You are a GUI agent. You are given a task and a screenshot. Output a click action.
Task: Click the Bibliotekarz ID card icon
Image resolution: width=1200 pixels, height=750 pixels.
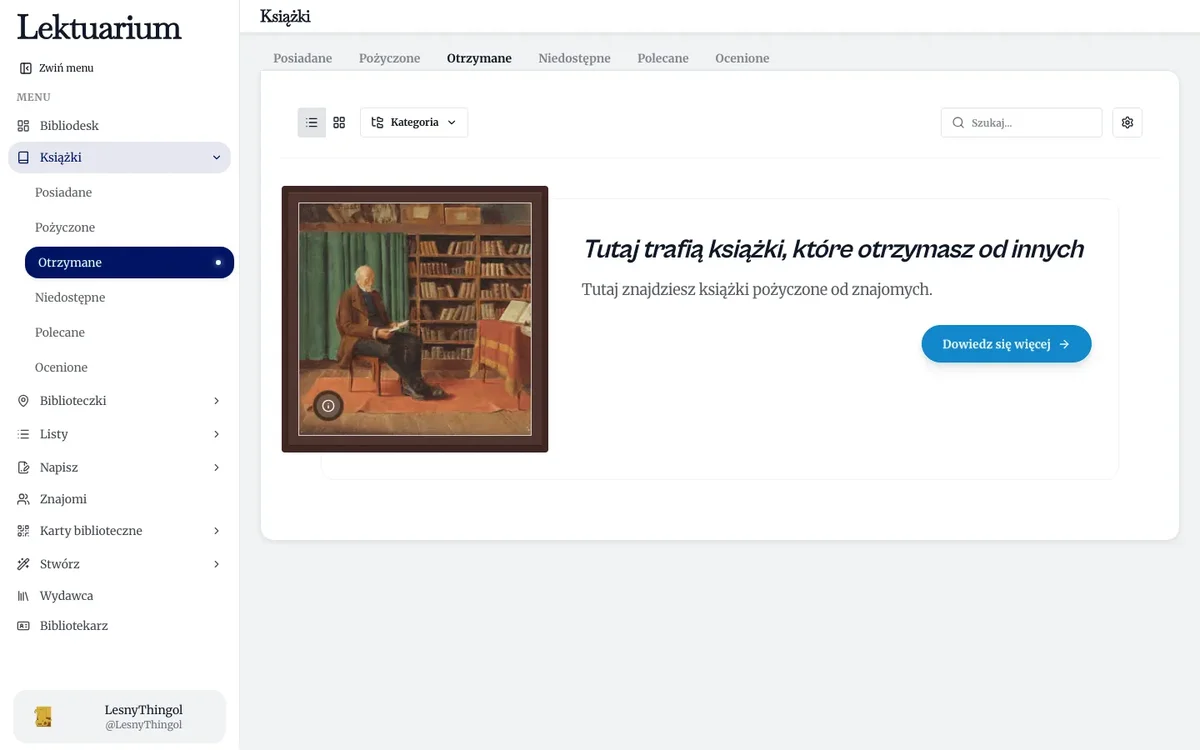pos(24,626)
